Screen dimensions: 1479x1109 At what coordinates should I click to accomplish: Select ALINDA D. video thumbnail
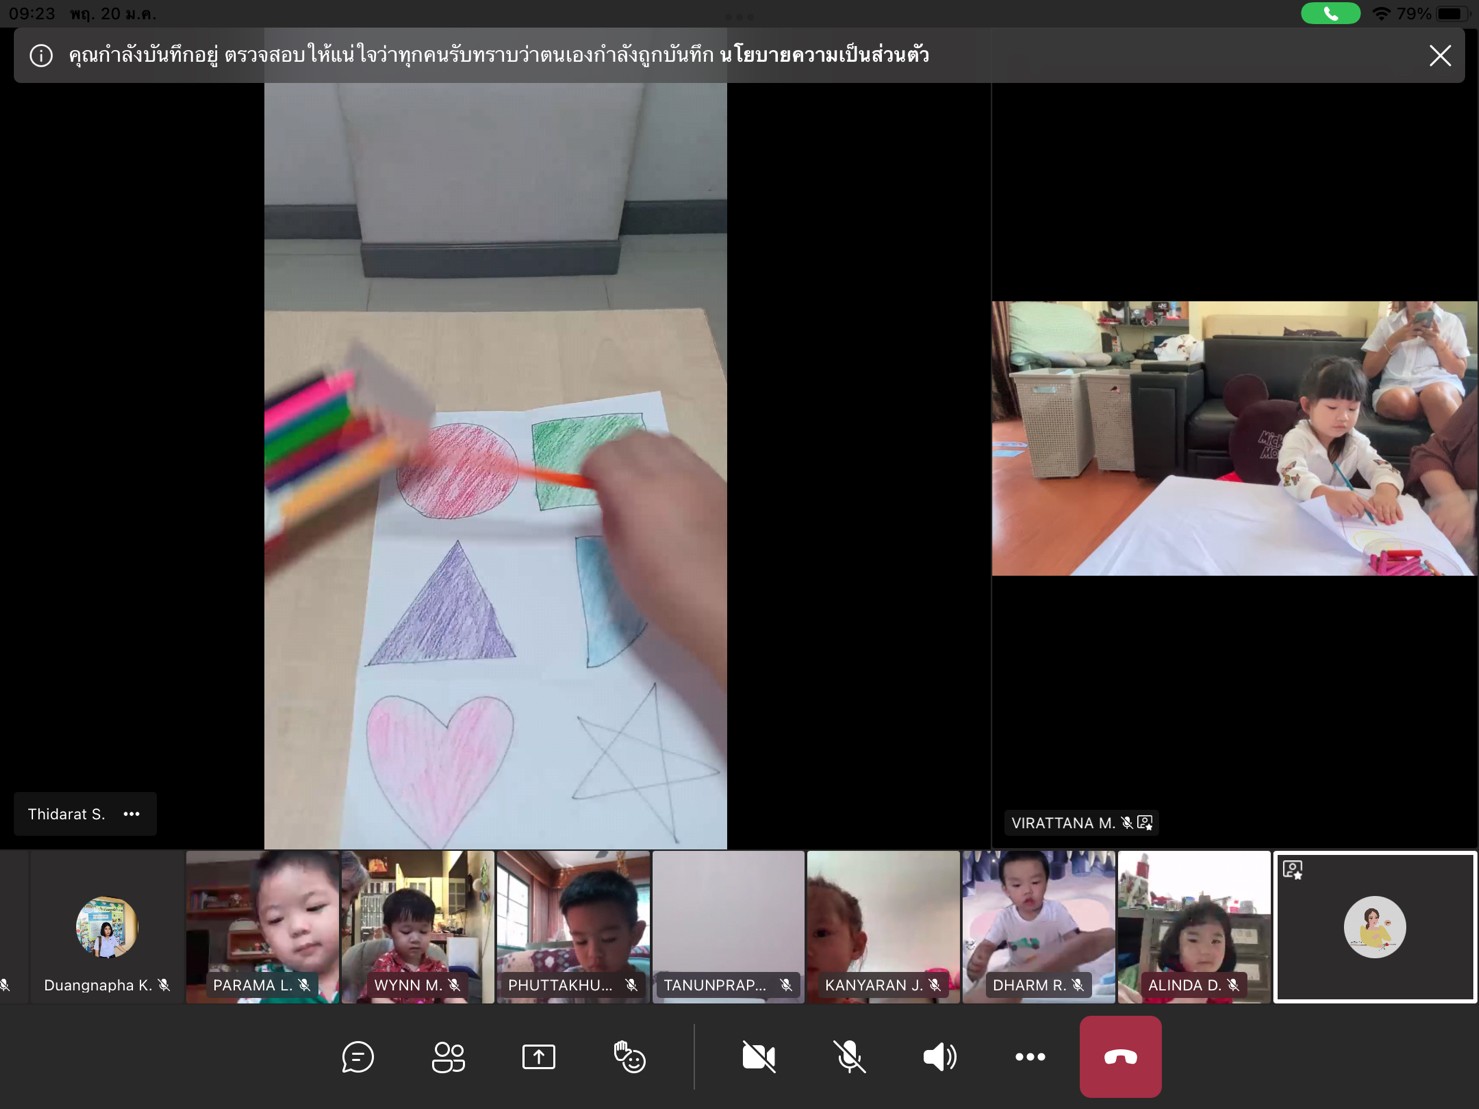(1194, 925)
